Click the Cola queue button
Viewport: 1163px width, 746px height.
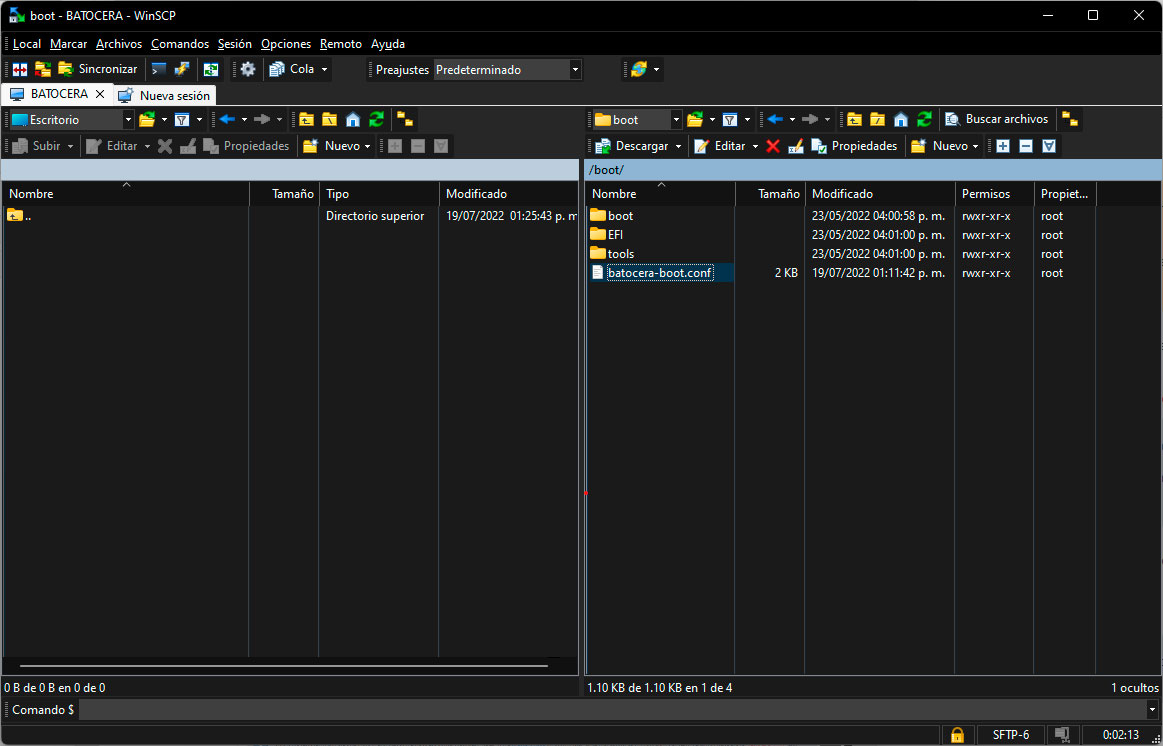[292, 69]
